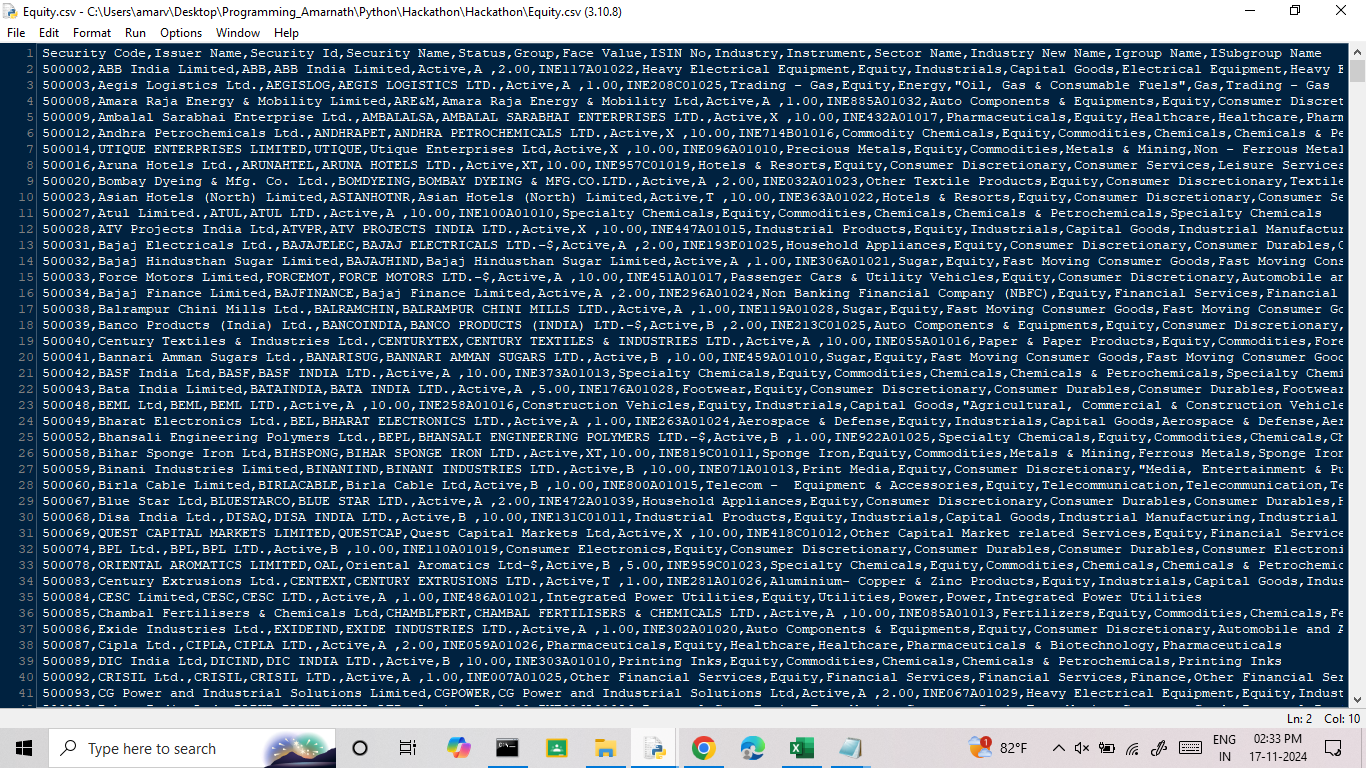Click the '500016,Aruna Hotels Ltd.' row
The image size is (1366, 768).
694,165
